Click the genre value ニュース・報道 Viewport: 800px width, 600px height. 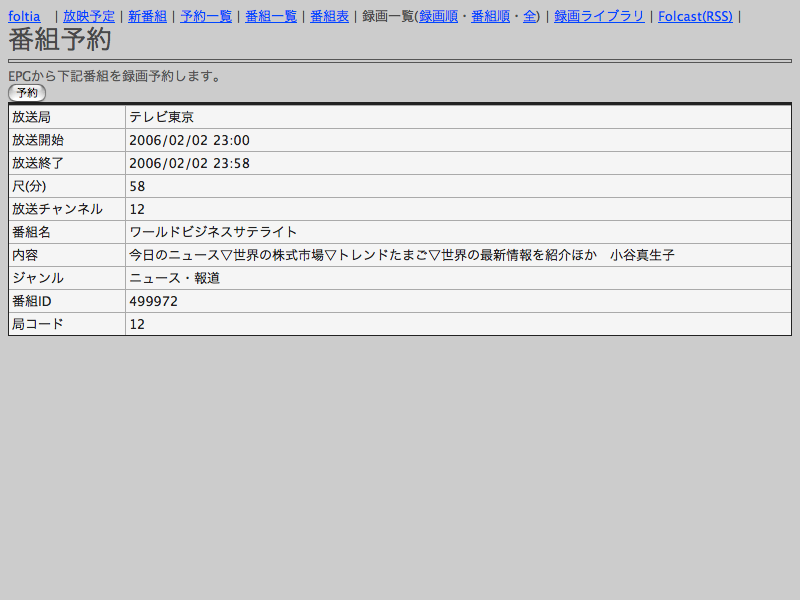(x=174, y=278)
